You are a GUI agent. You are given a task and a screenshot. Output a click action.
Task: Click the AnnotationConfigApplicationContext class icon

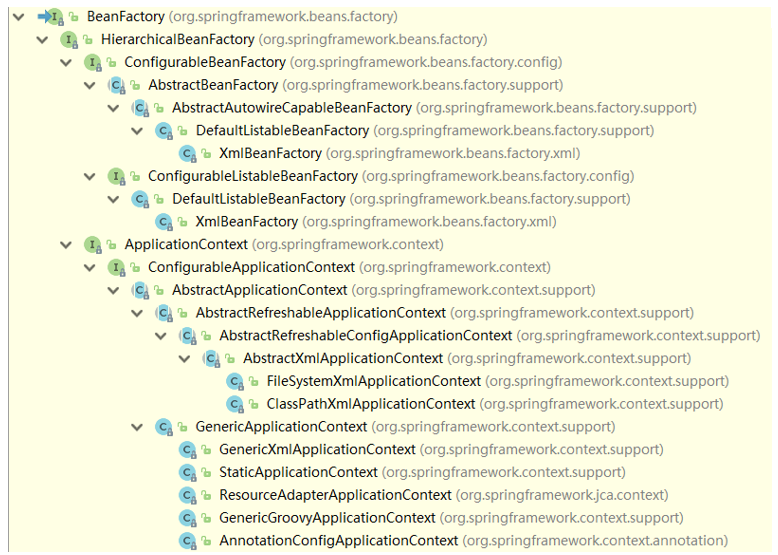tap(187, 541)
